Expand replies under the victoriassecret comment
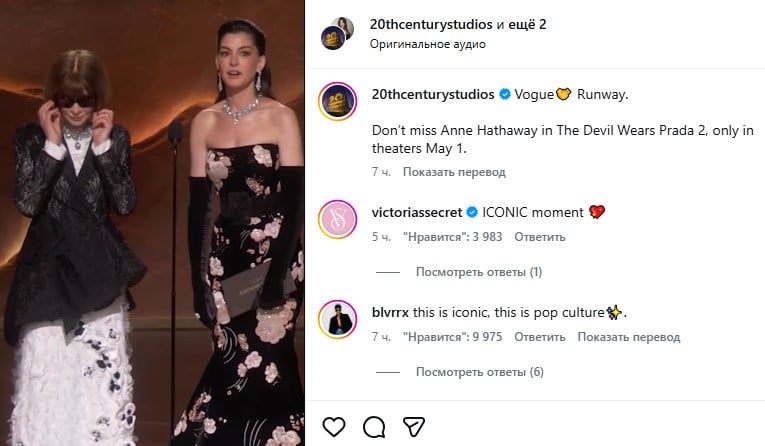Image resolution: width=765 pixels, height=446 pixels. click(479, 271)
